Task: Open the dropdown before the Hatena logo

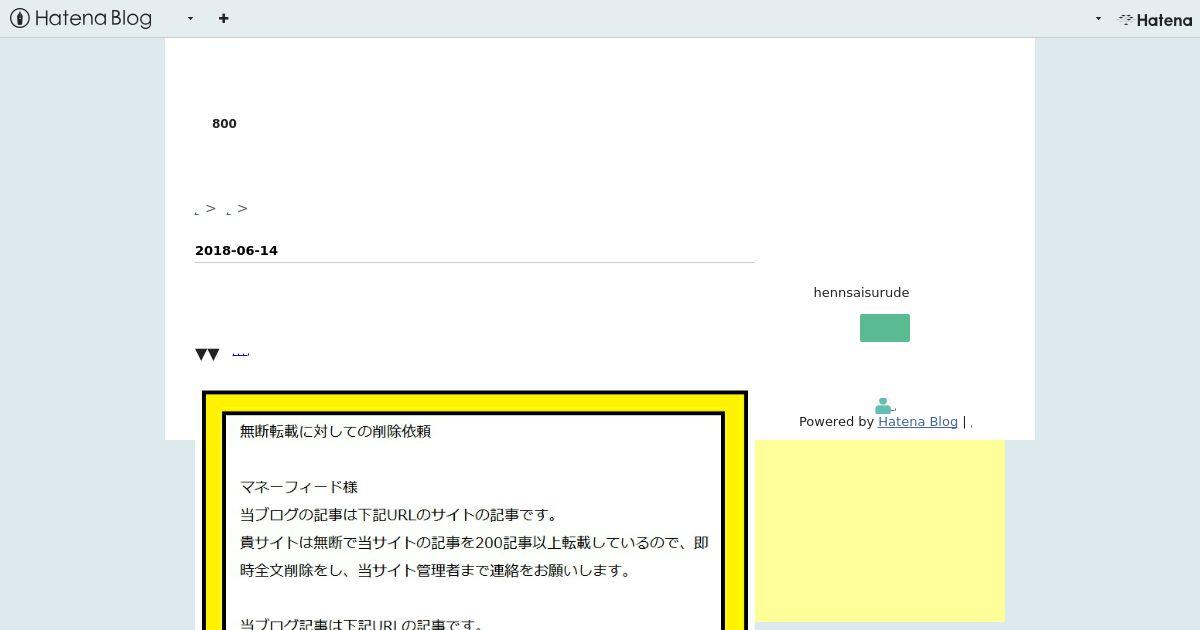Action: [x=1098, y=18]
